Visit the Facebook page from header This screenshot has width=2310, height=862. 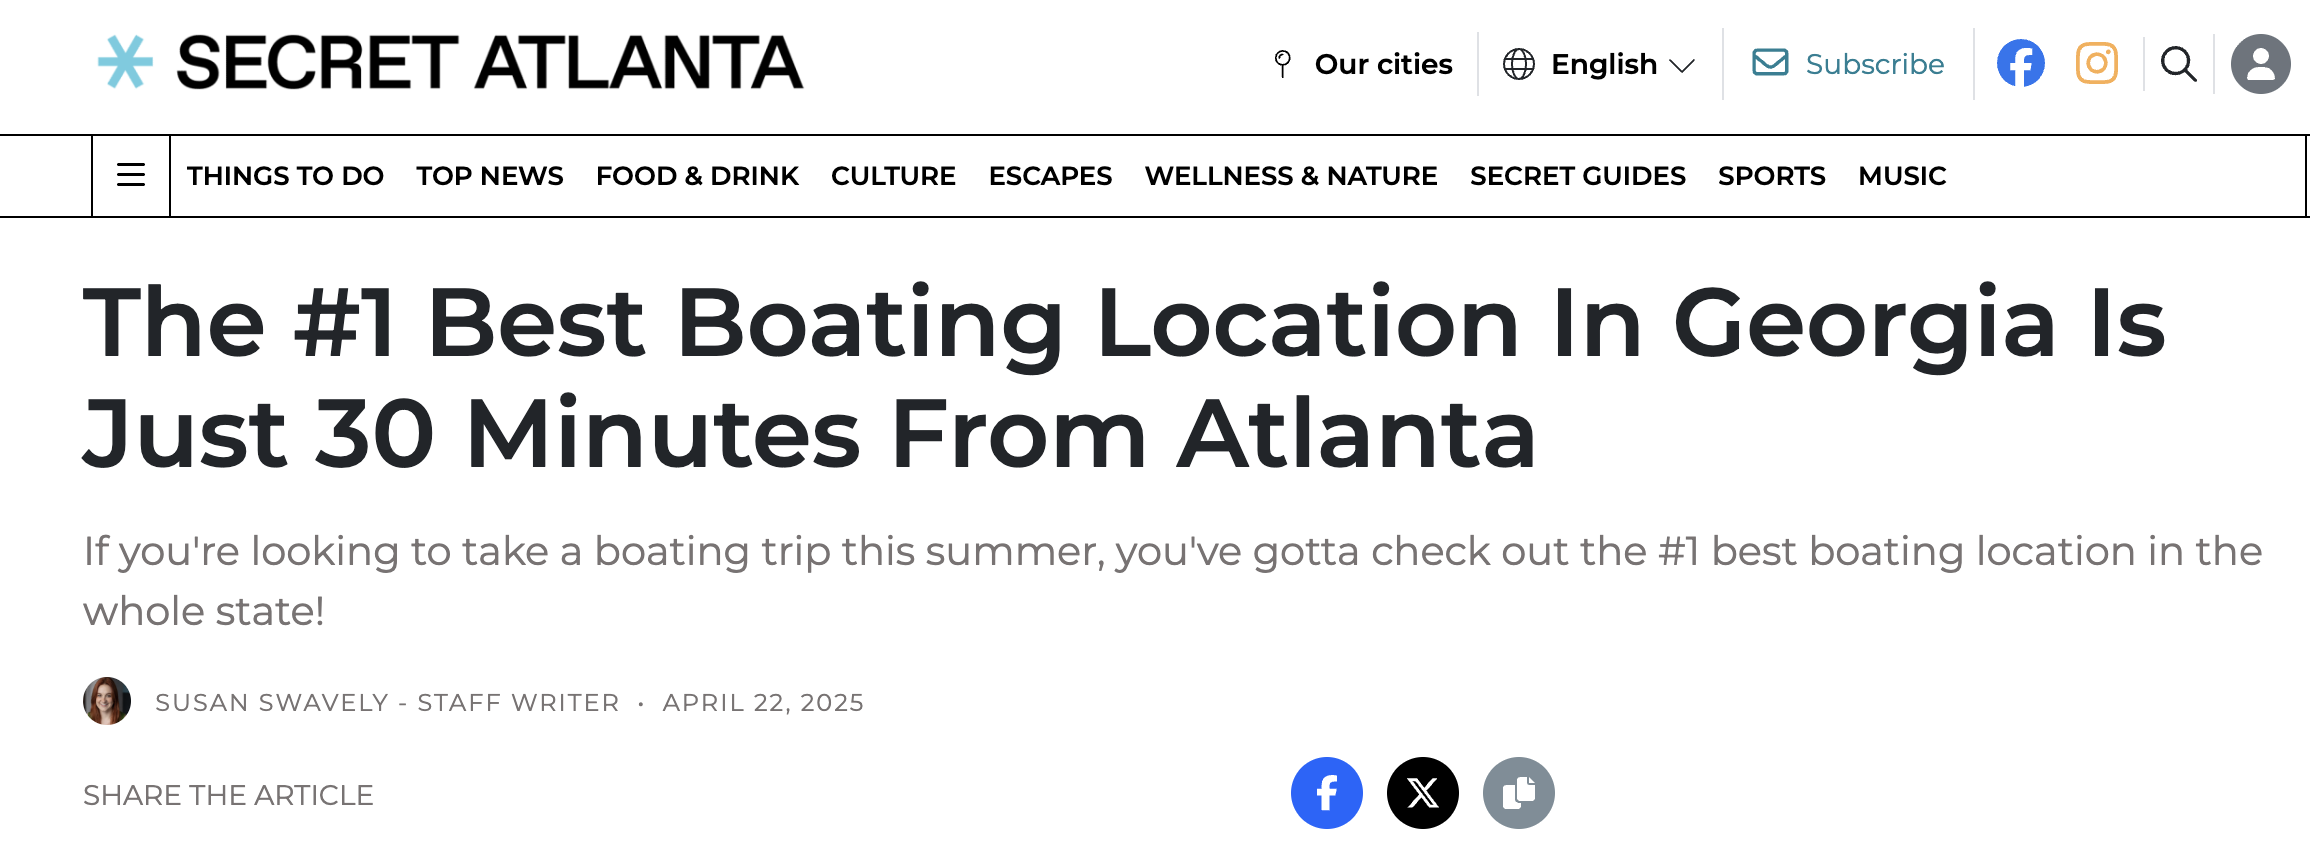click(2021, 64)
